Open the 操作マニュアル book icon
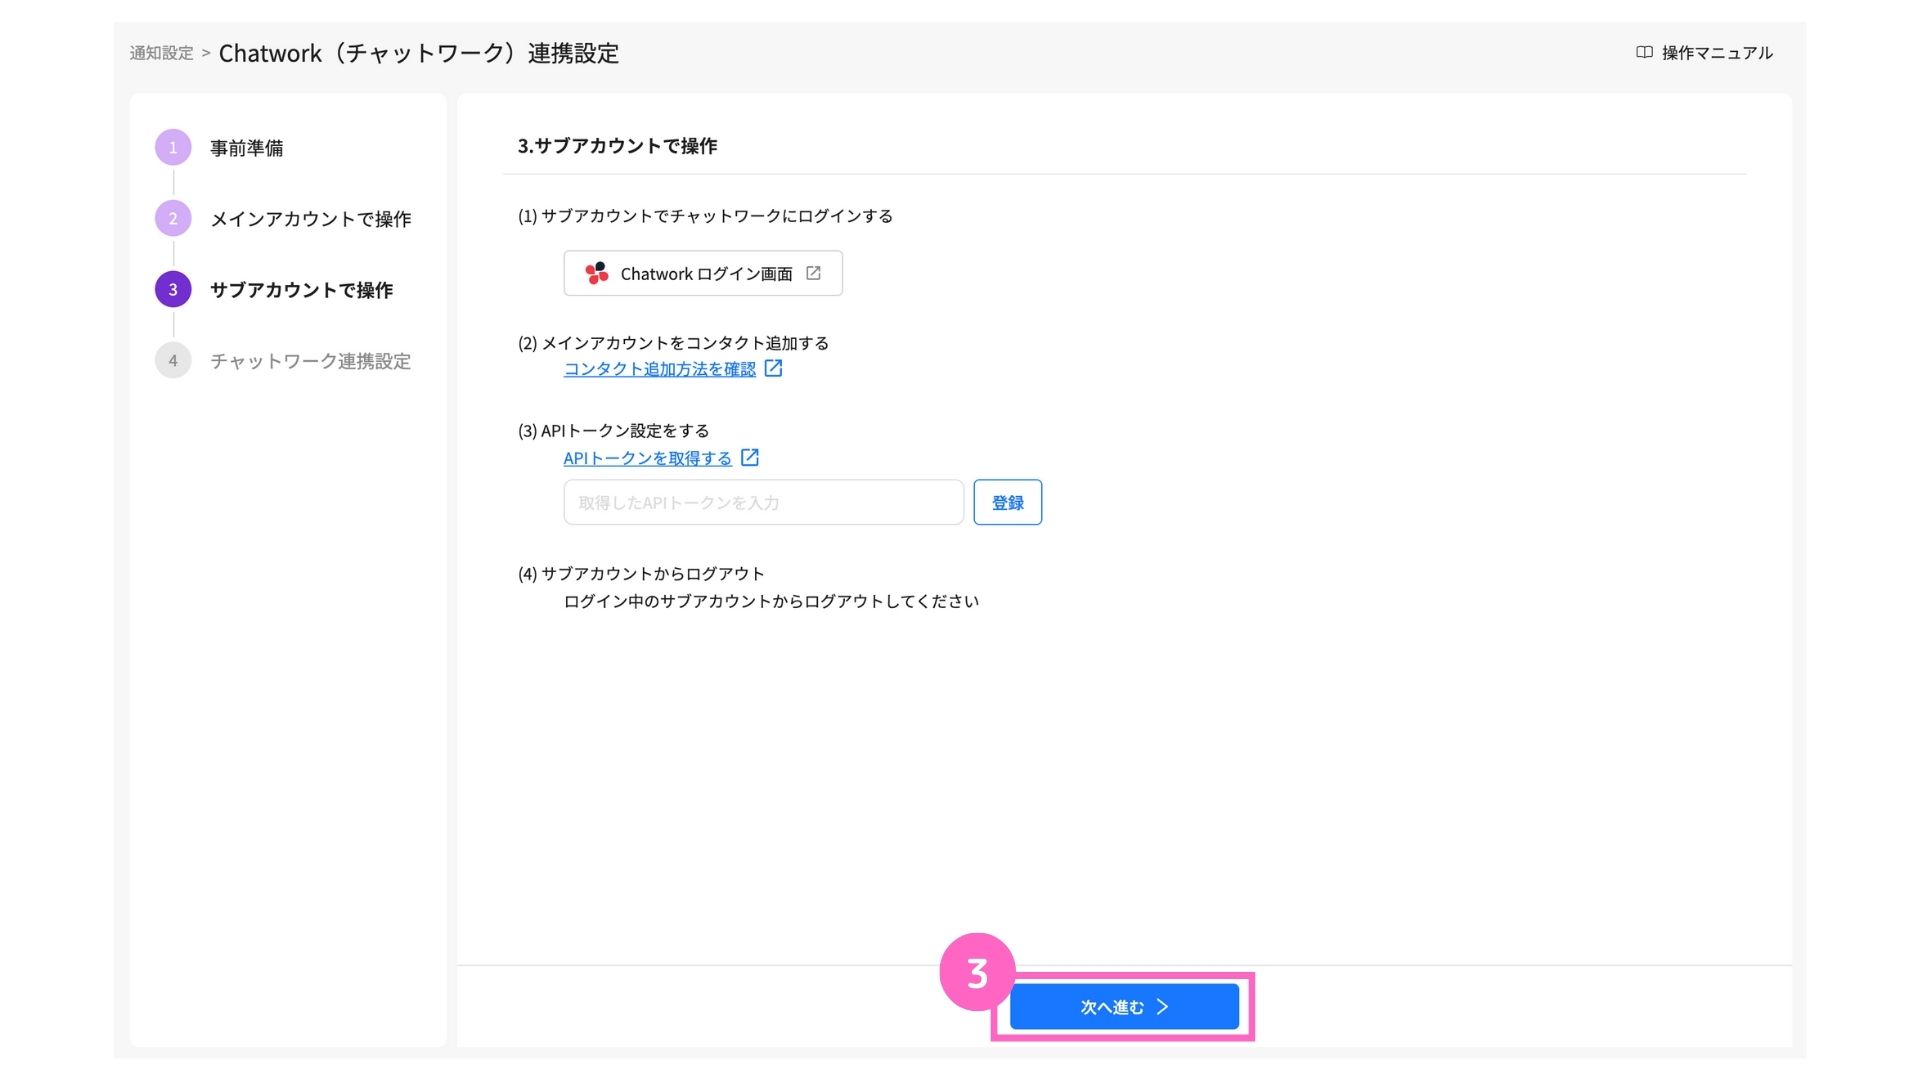The width and height of the screenshot is (1920, 1080). (1644, 52)
